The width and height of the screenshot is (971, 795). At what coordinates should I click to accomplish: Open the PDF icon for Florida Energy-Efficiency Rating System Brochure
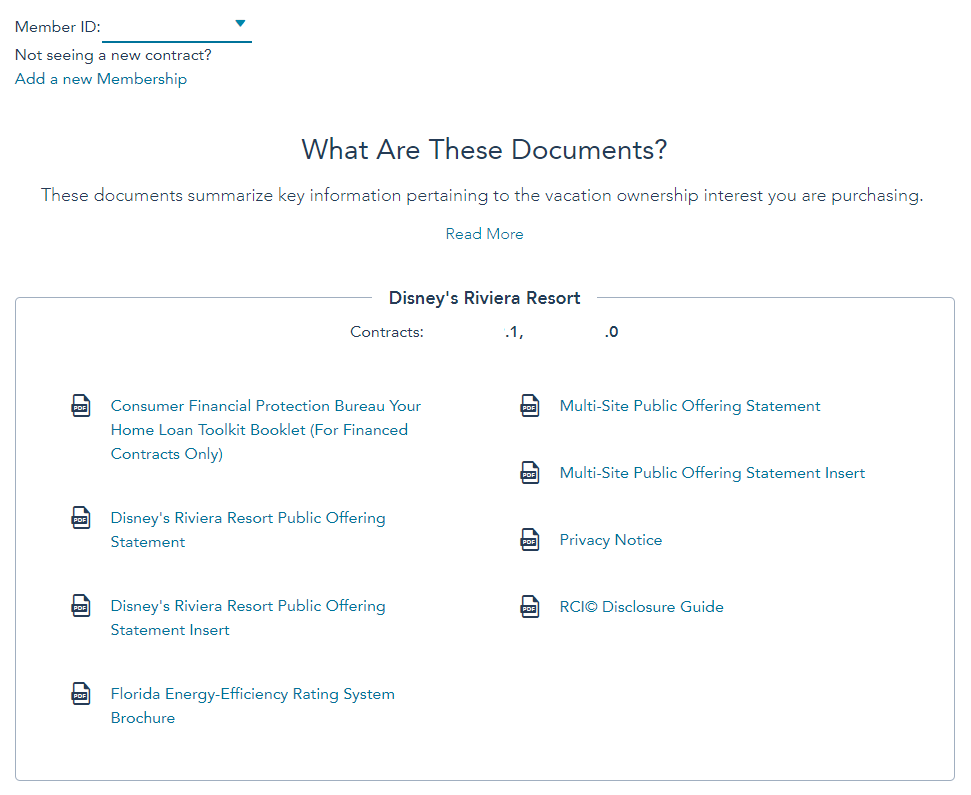point(81,694)
